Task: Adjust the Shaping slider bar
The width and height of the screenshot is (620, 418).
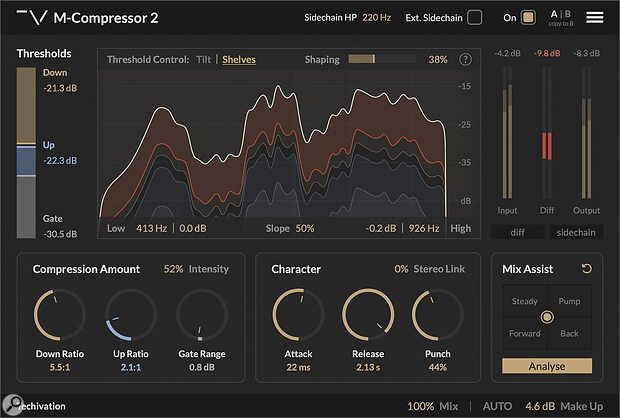Action: pos(382,59)
